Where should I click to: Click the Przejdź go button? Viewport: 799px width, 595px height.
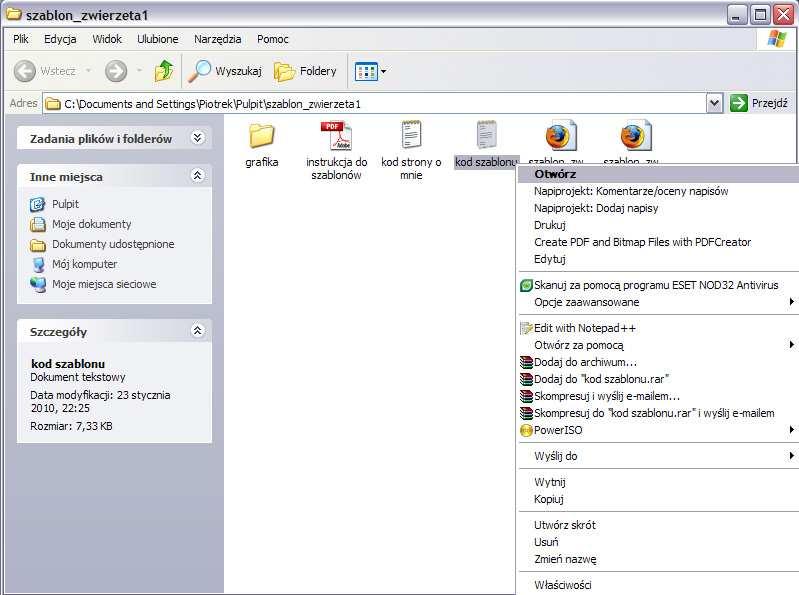[x=759, y=103]
